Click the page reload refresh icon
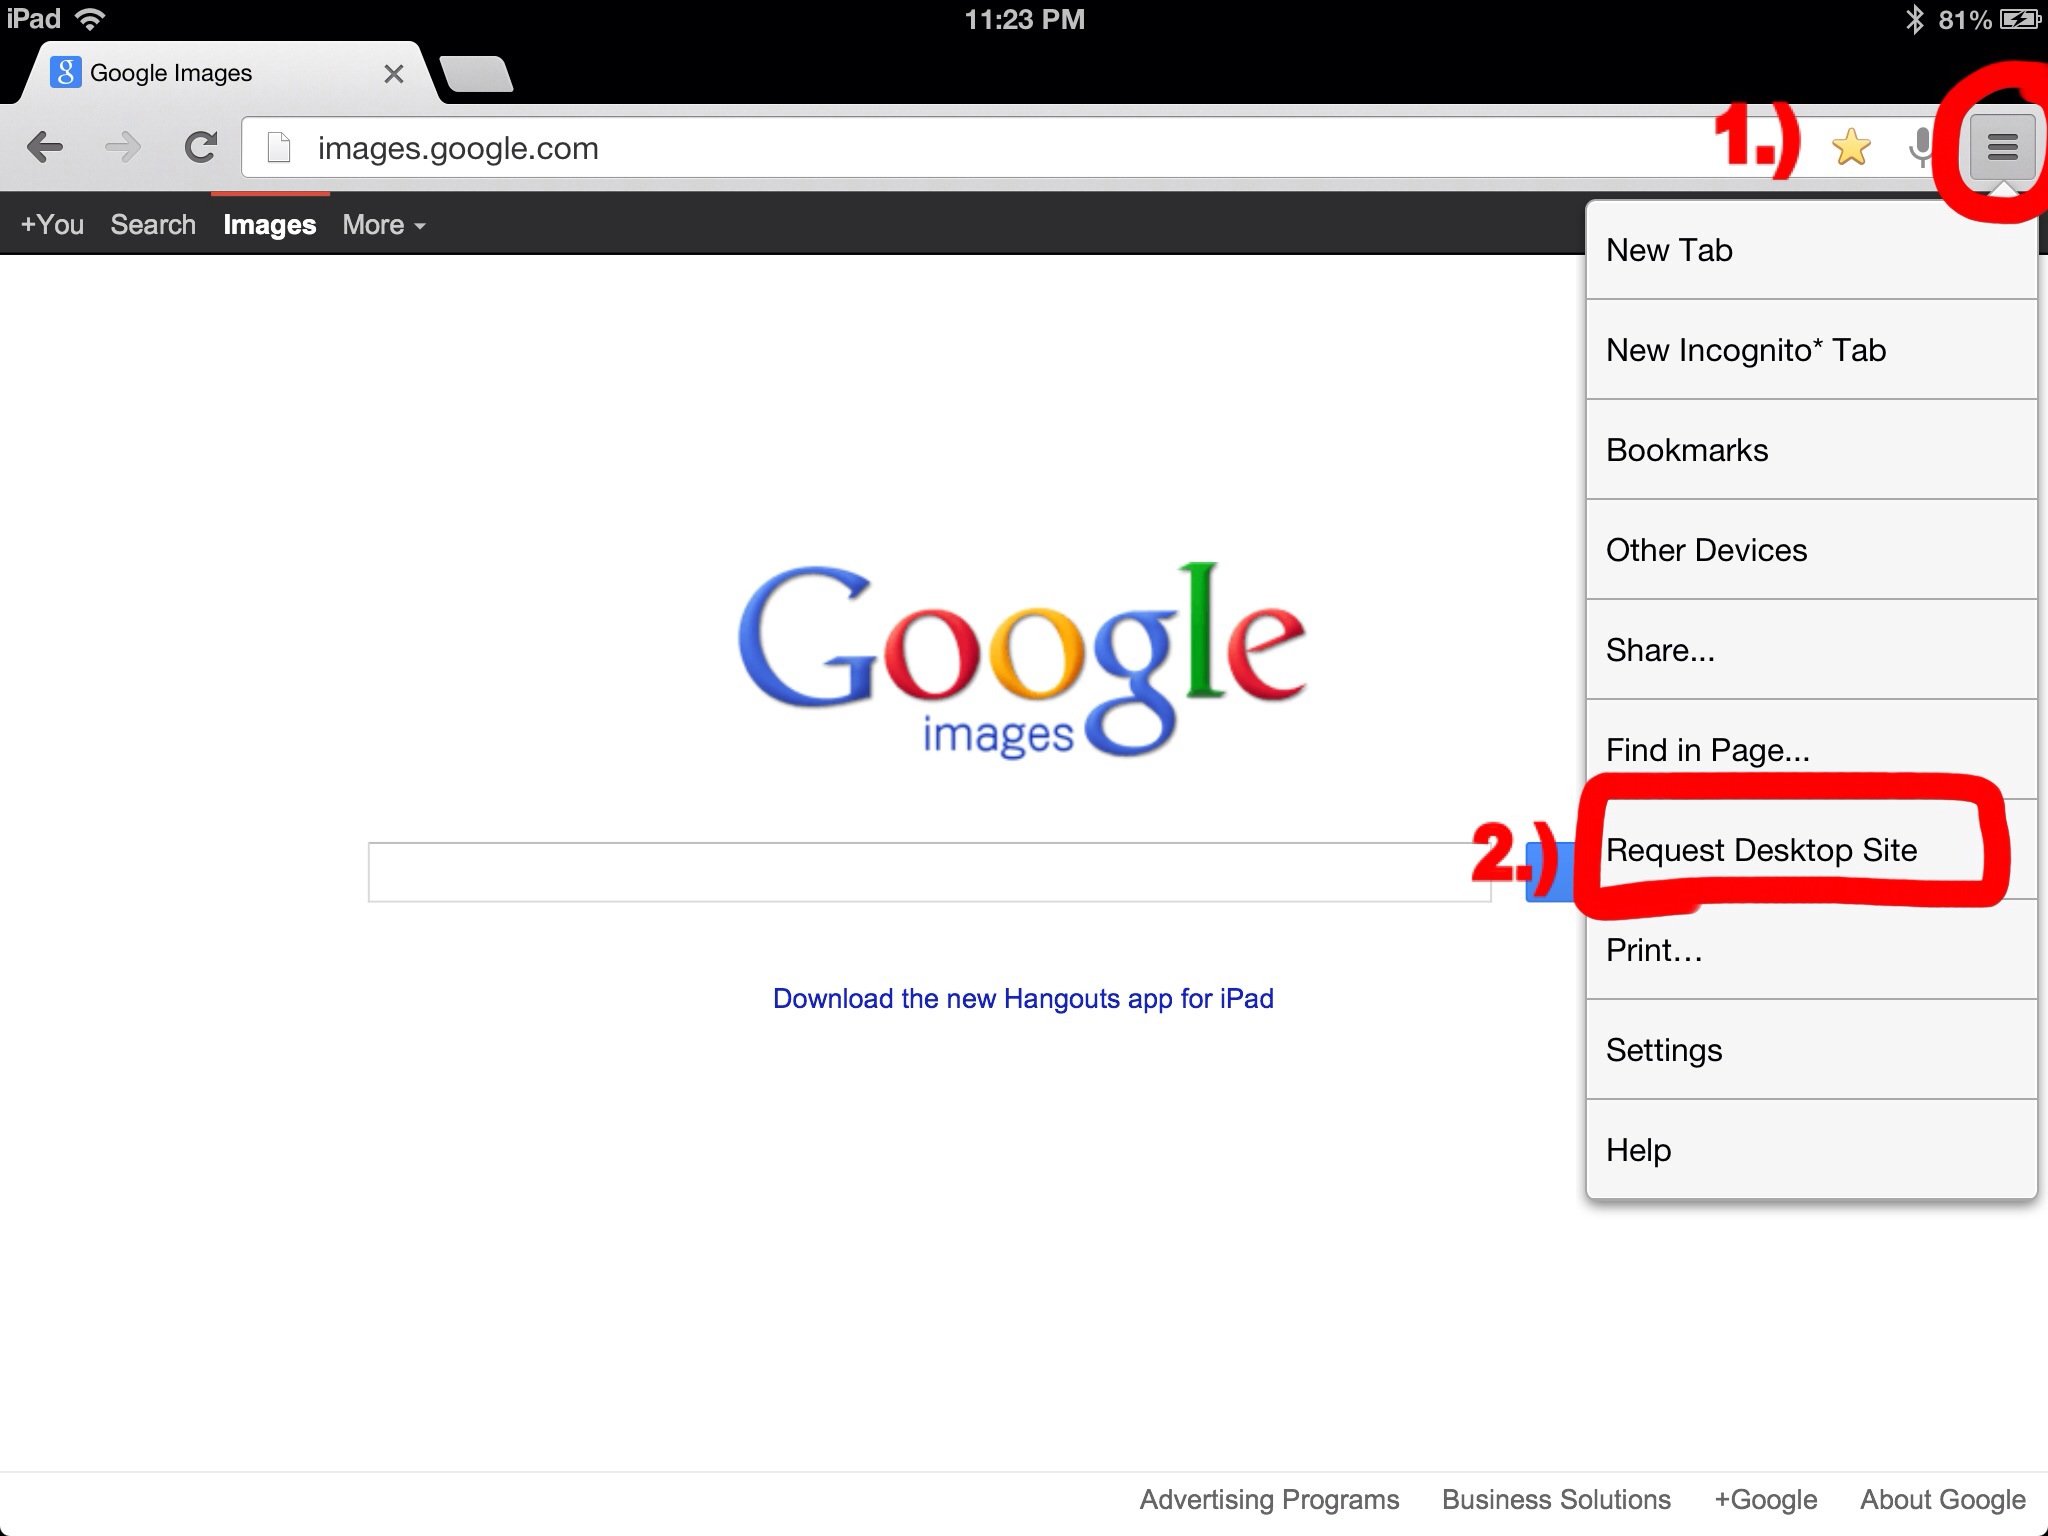 198,148
